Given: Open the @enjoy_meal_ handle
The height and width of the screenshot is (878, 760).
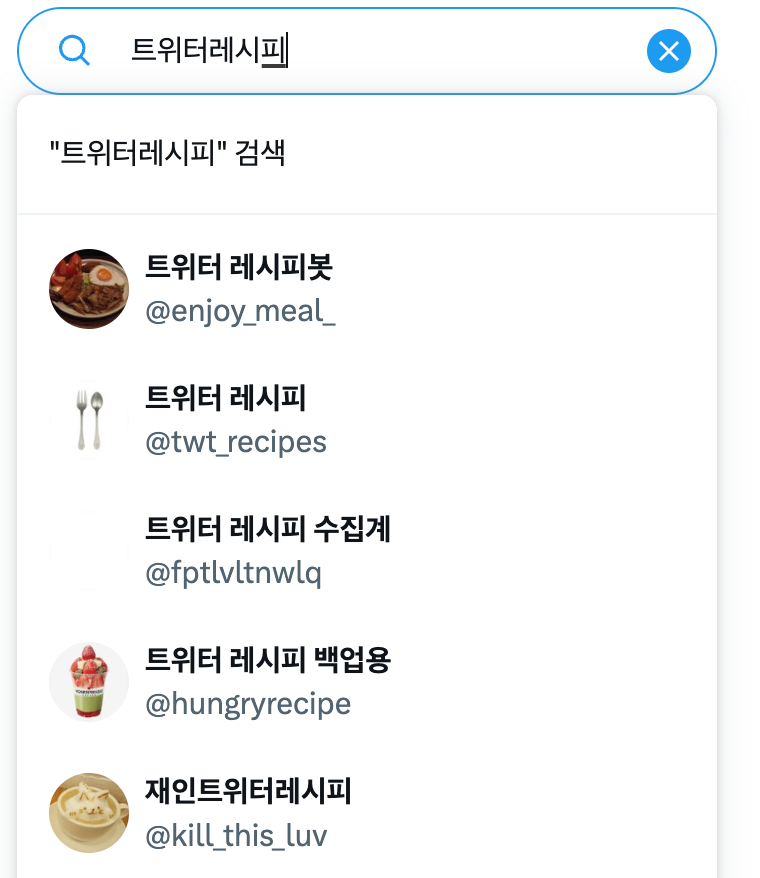Looking at the screenshot, I should [x=240, y=311].
